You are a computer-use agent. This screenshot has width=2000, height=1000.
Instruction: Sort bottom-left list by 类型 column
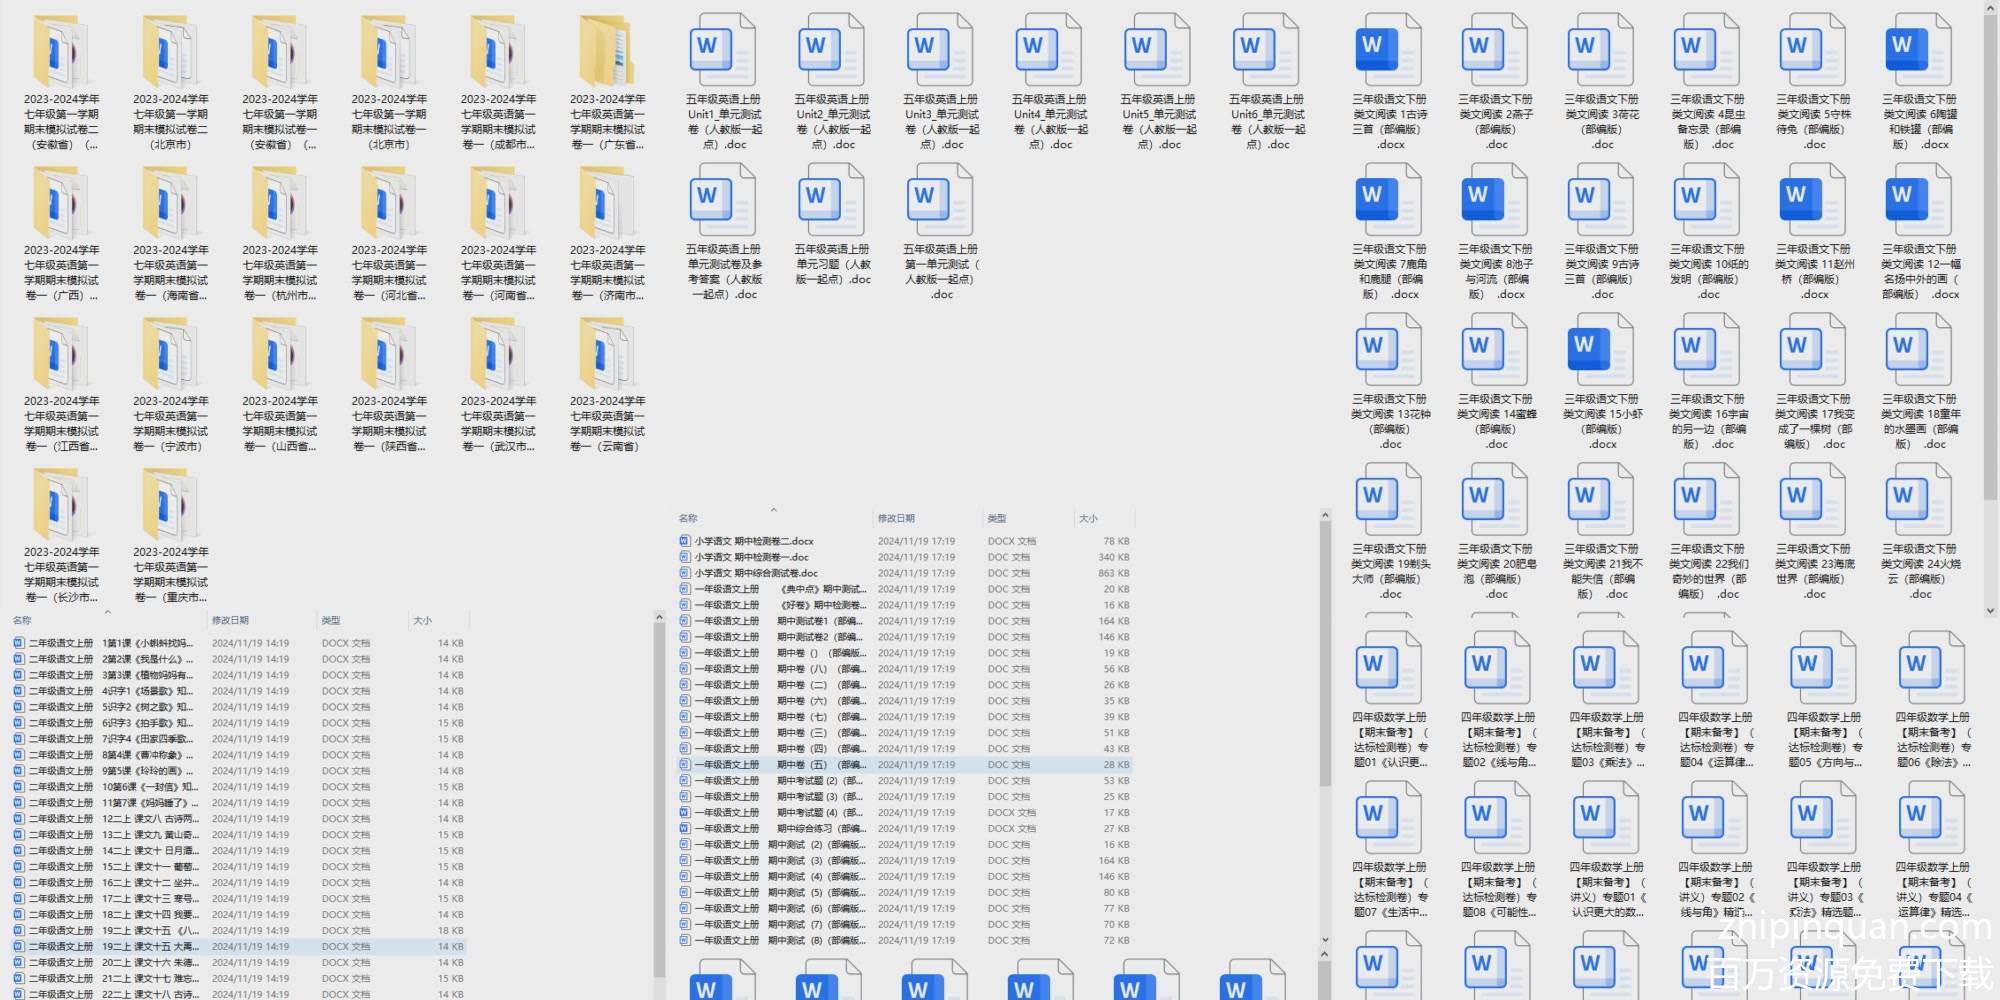coord(331,621)
